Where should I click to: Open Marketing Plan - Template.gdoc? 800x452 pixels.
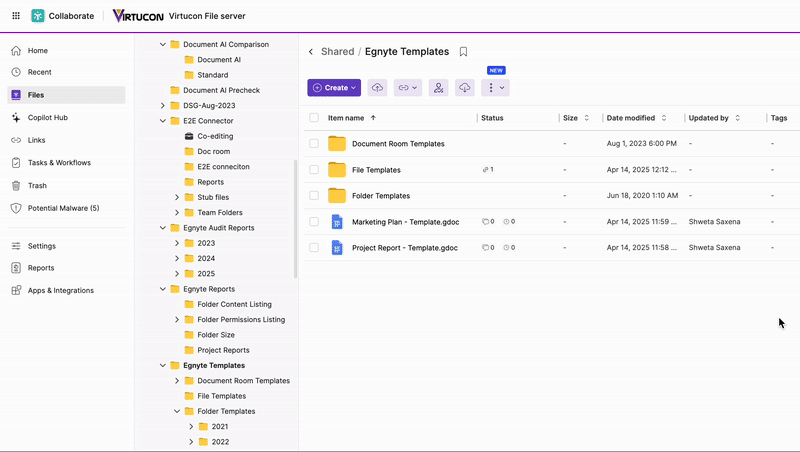pos(406,222)
